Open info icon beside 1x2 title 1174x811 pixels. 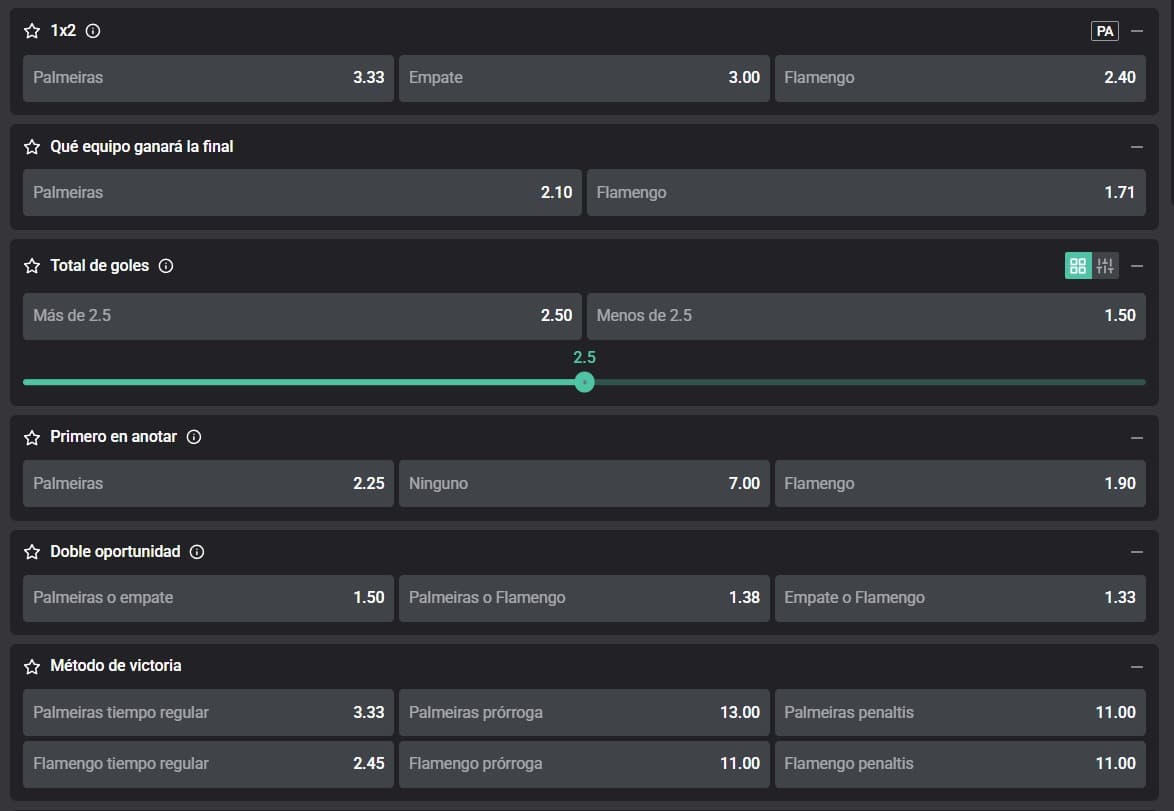pyautogui.click(x=93, y=31)
